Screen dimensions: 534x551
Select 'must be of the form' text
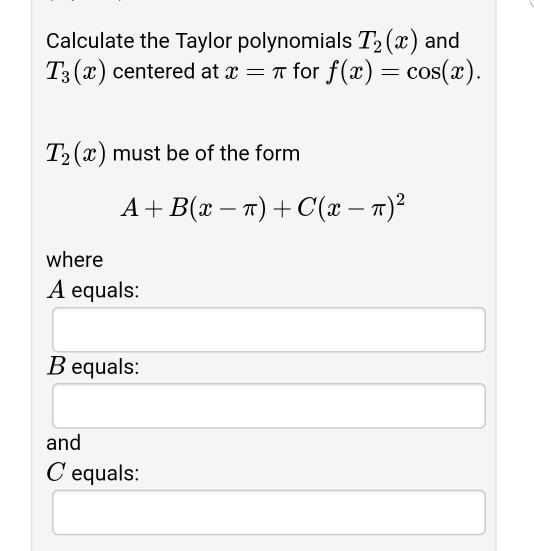point(206,154)
